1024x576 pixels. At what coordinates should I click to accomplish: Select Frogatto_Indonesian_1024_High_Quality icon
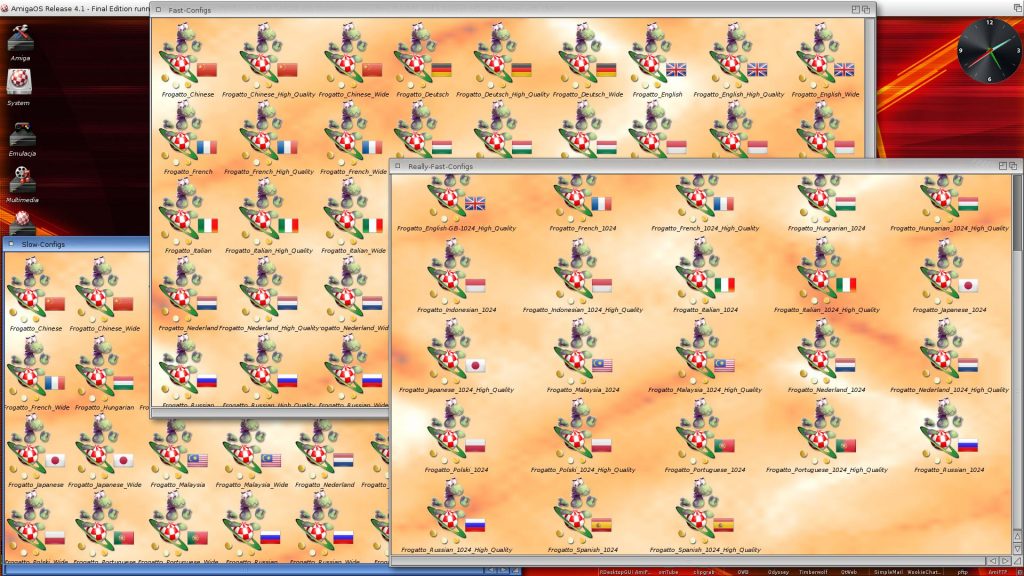pyautogui.click(x=583, y=276)
